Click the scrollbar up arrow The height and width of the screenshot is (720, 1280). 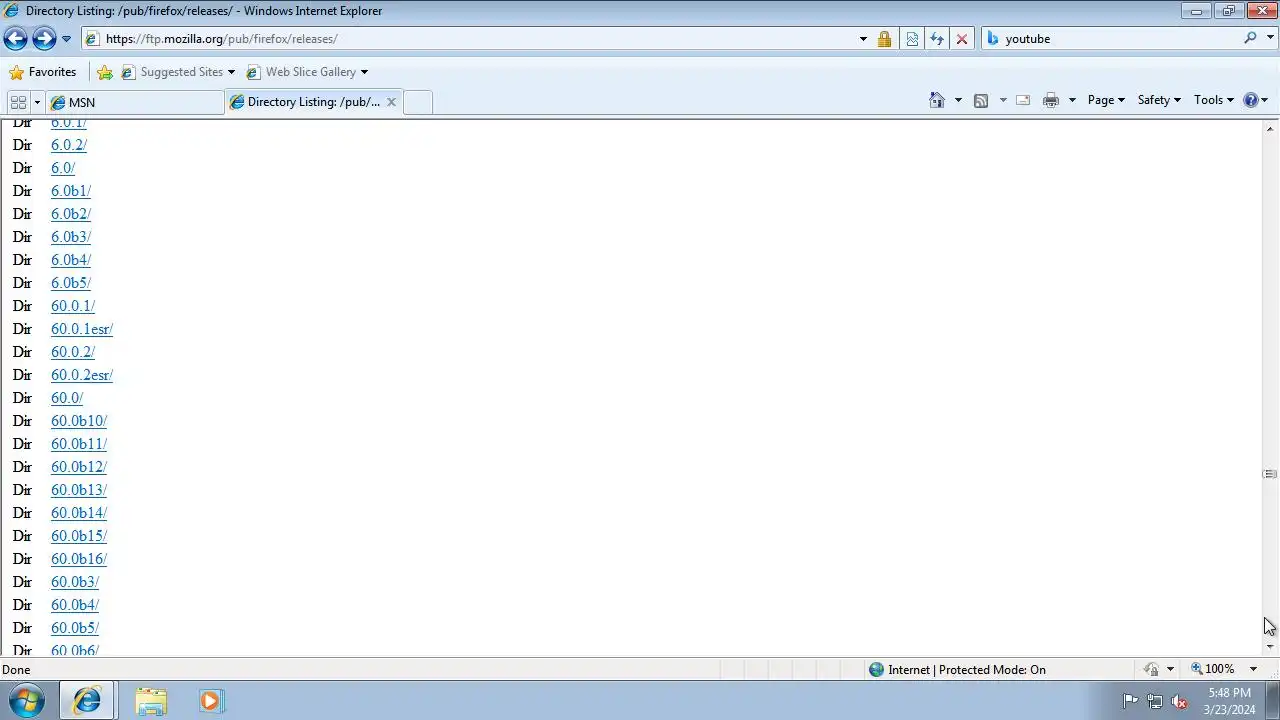(x=1270, y=128)
